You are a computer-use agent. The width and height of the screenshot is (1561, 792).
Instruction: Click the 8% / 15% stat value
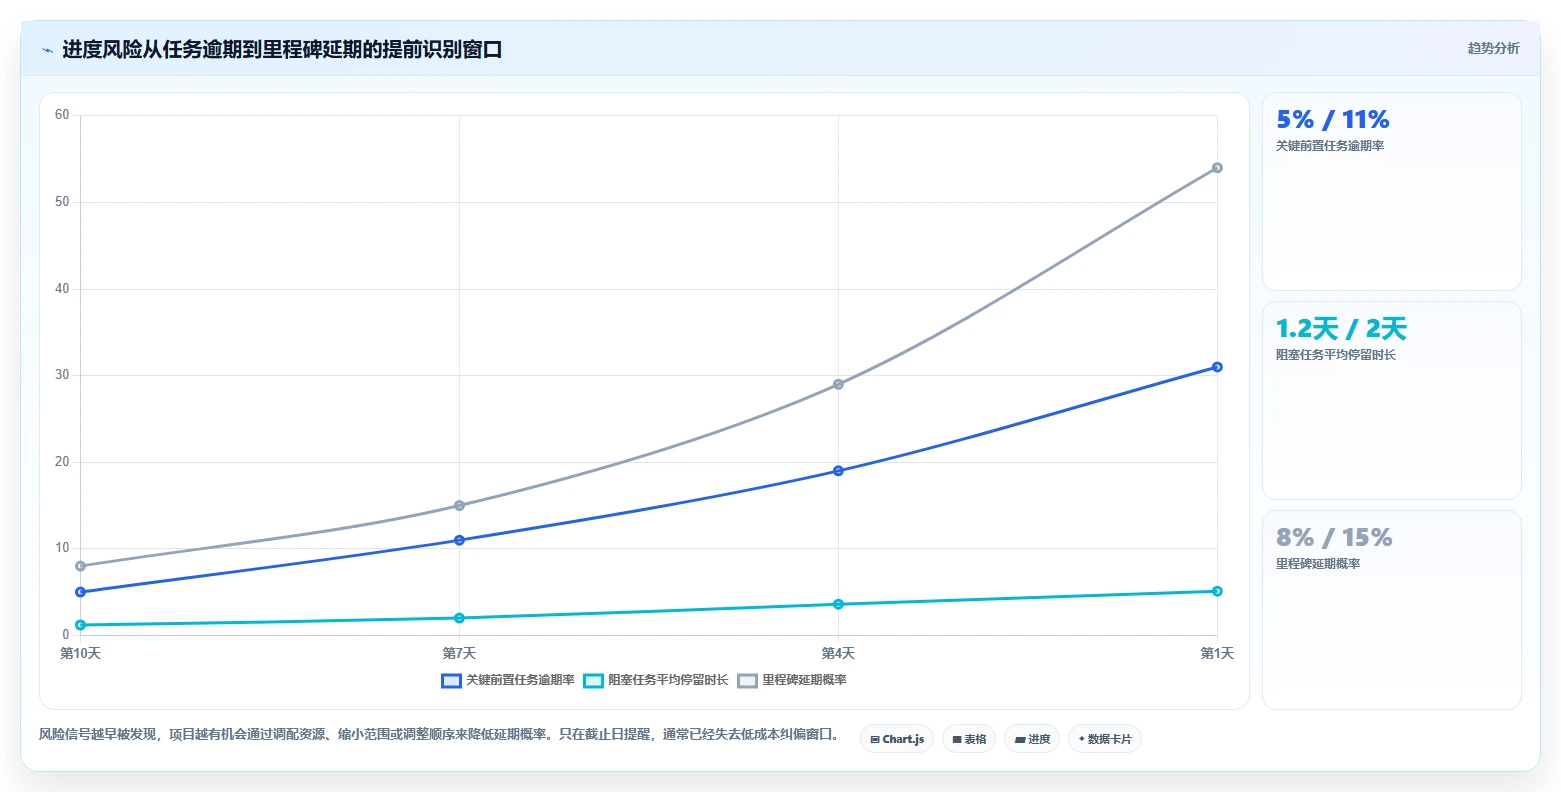click(x=1334, y=538)
